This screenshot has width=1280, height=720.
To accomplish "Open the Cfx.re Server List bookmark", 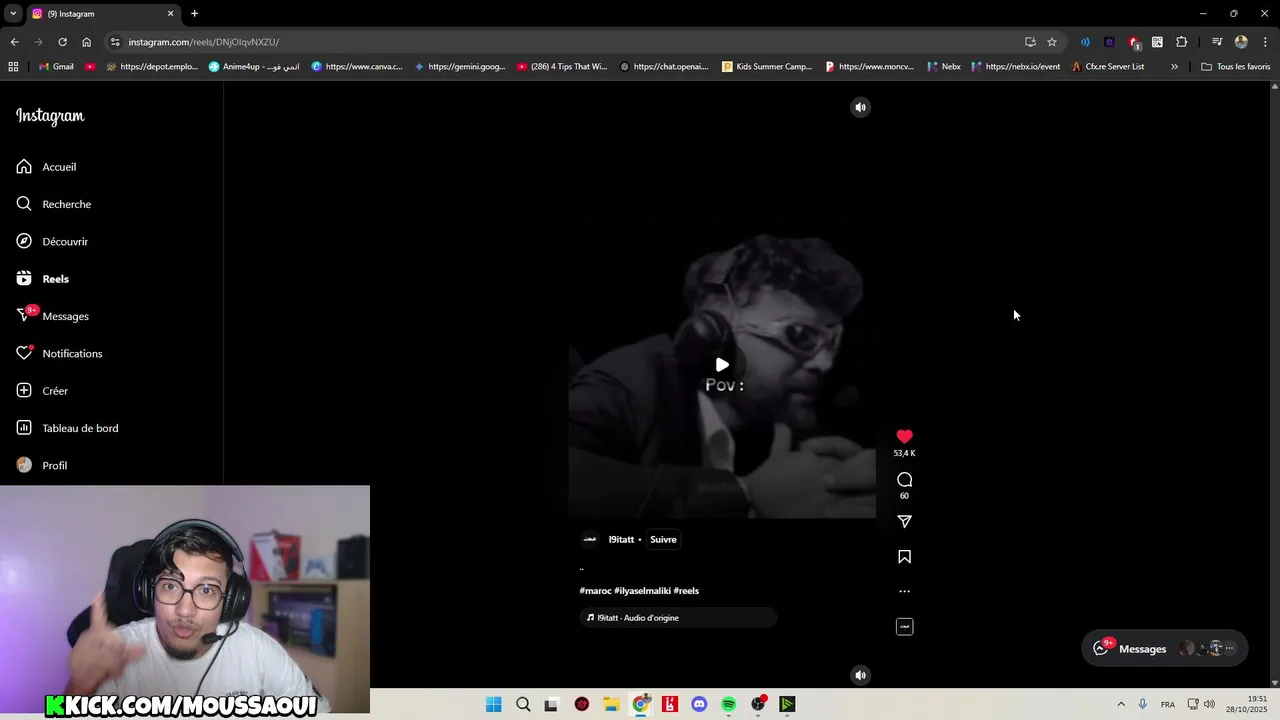I will pos(1107,67).
